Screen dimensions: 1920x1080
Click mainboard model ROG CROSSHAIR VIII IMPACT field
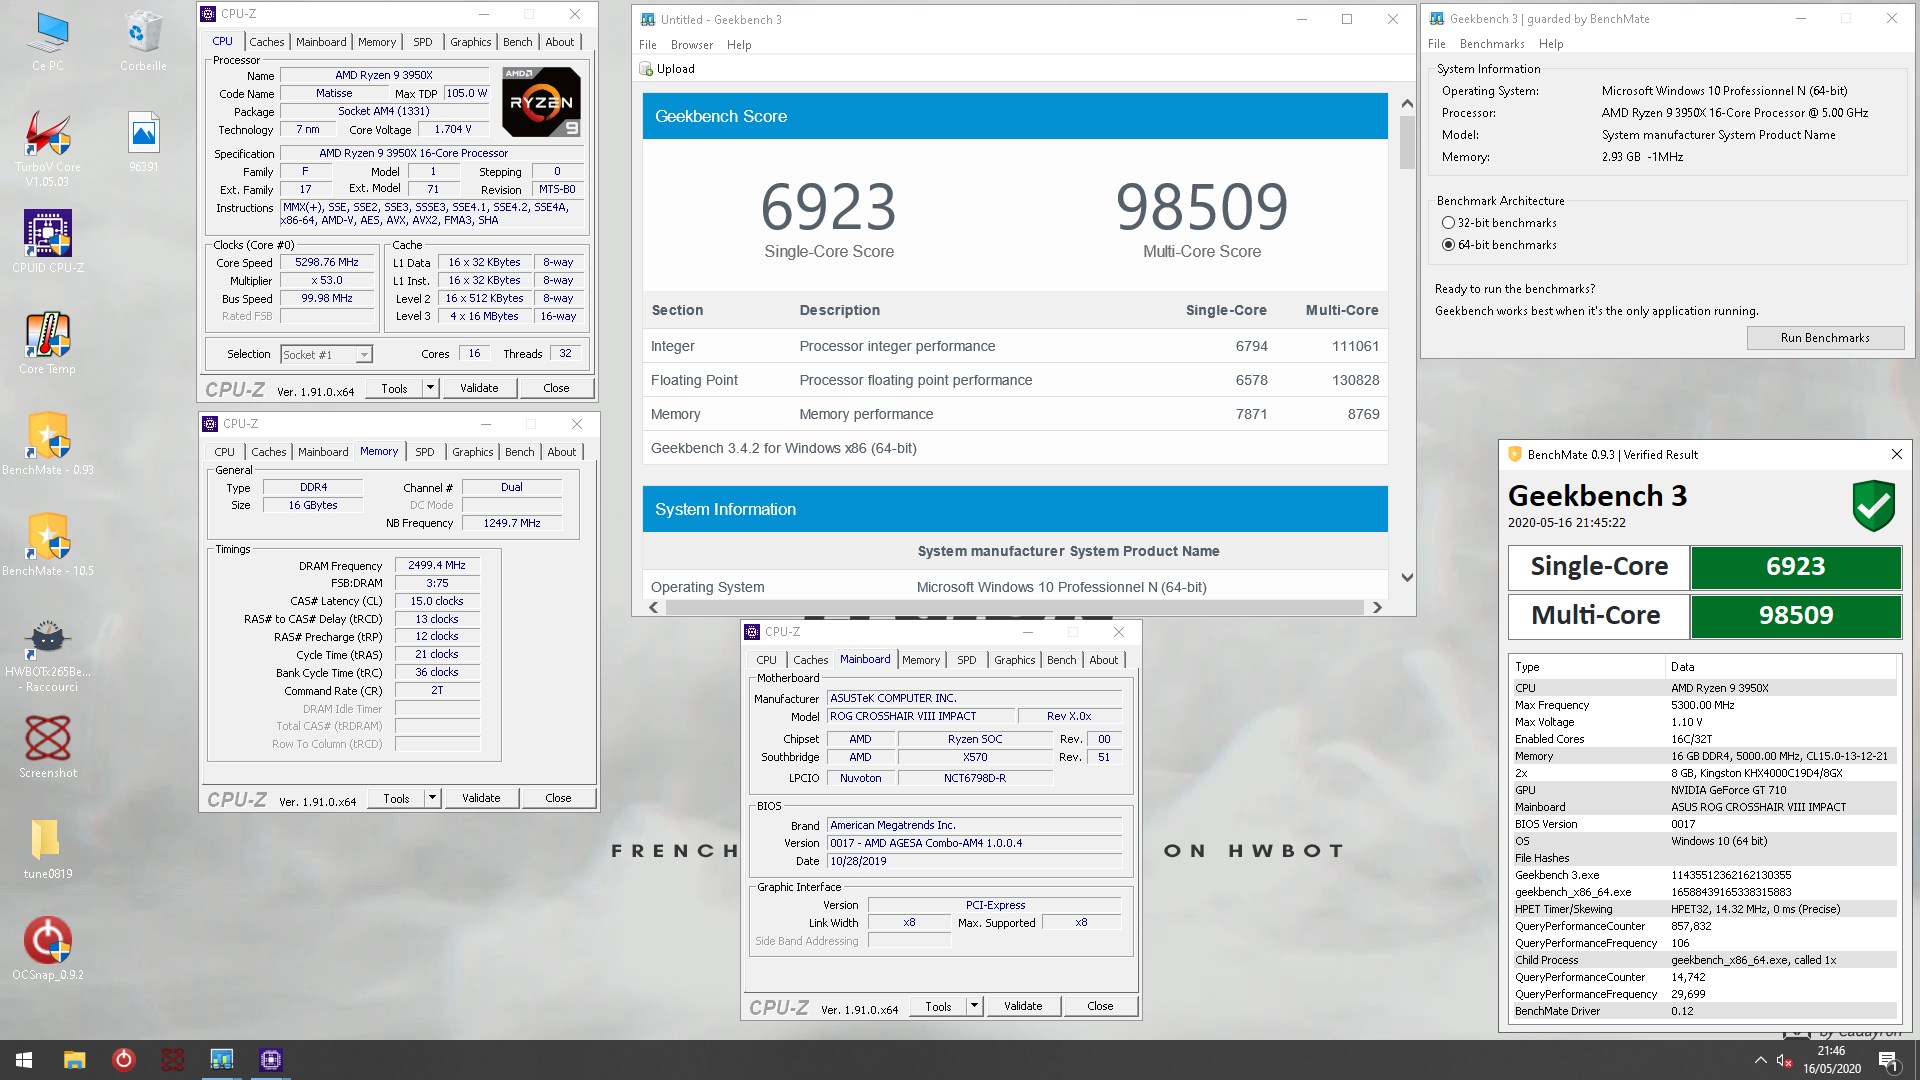tap(920, 716)
